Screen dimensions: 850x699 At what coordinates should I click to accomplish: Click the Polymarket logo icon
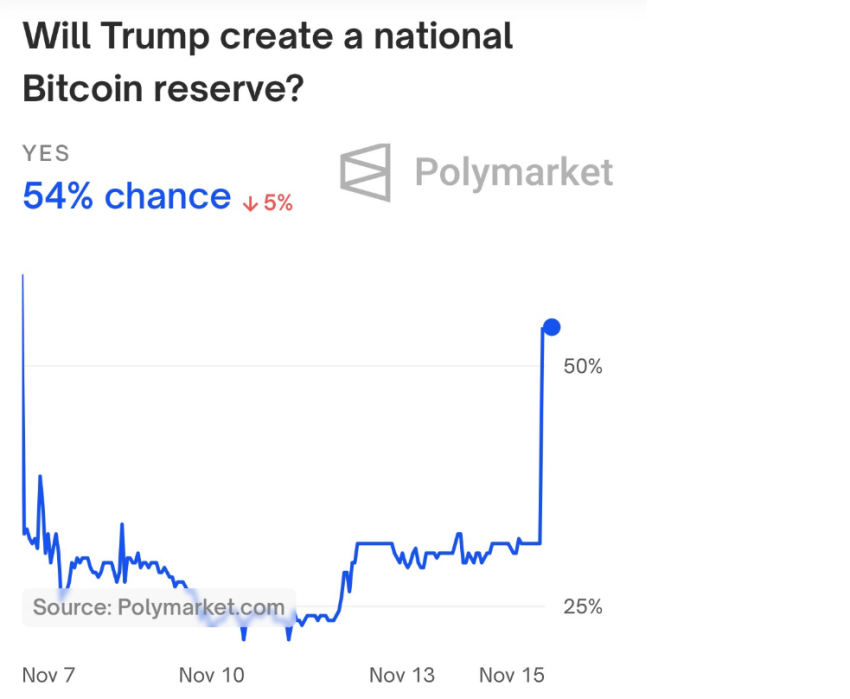(365, 172)
